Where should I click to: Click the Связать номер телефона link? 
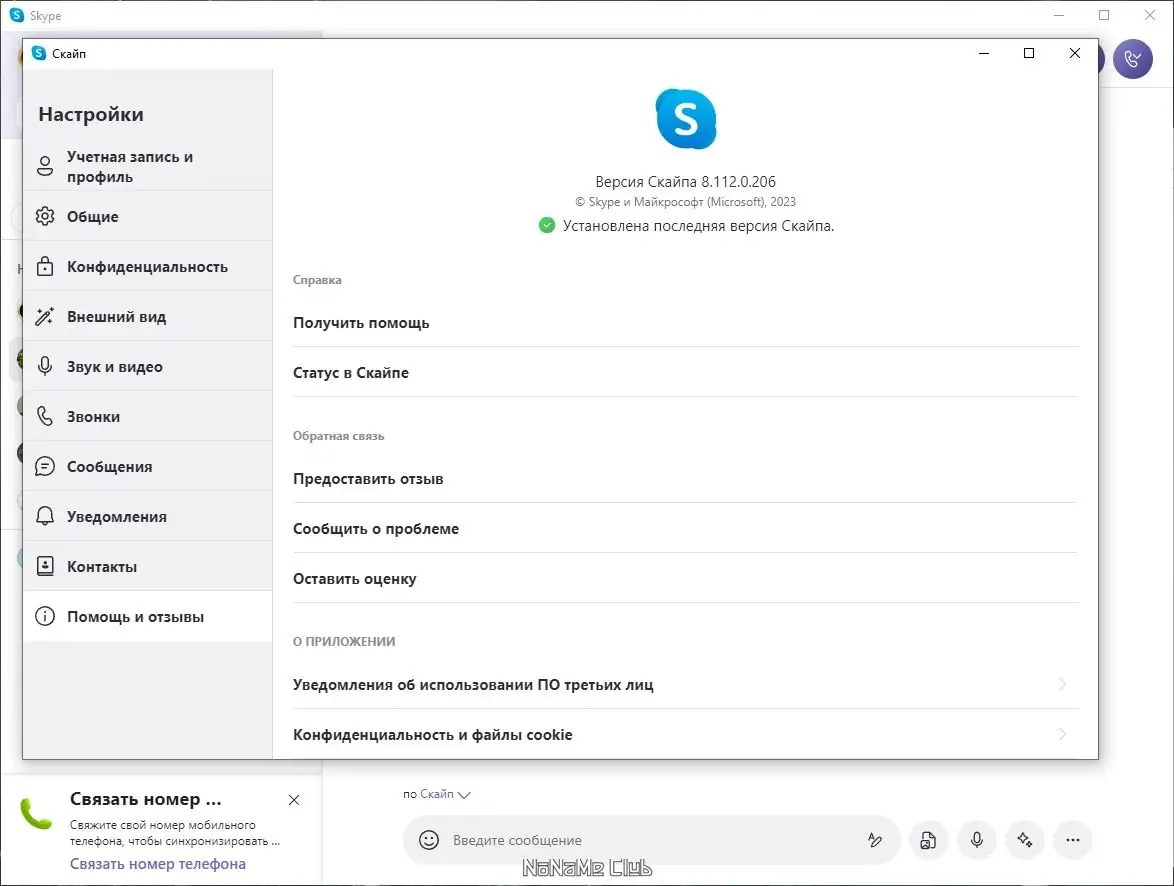(158, 864)
